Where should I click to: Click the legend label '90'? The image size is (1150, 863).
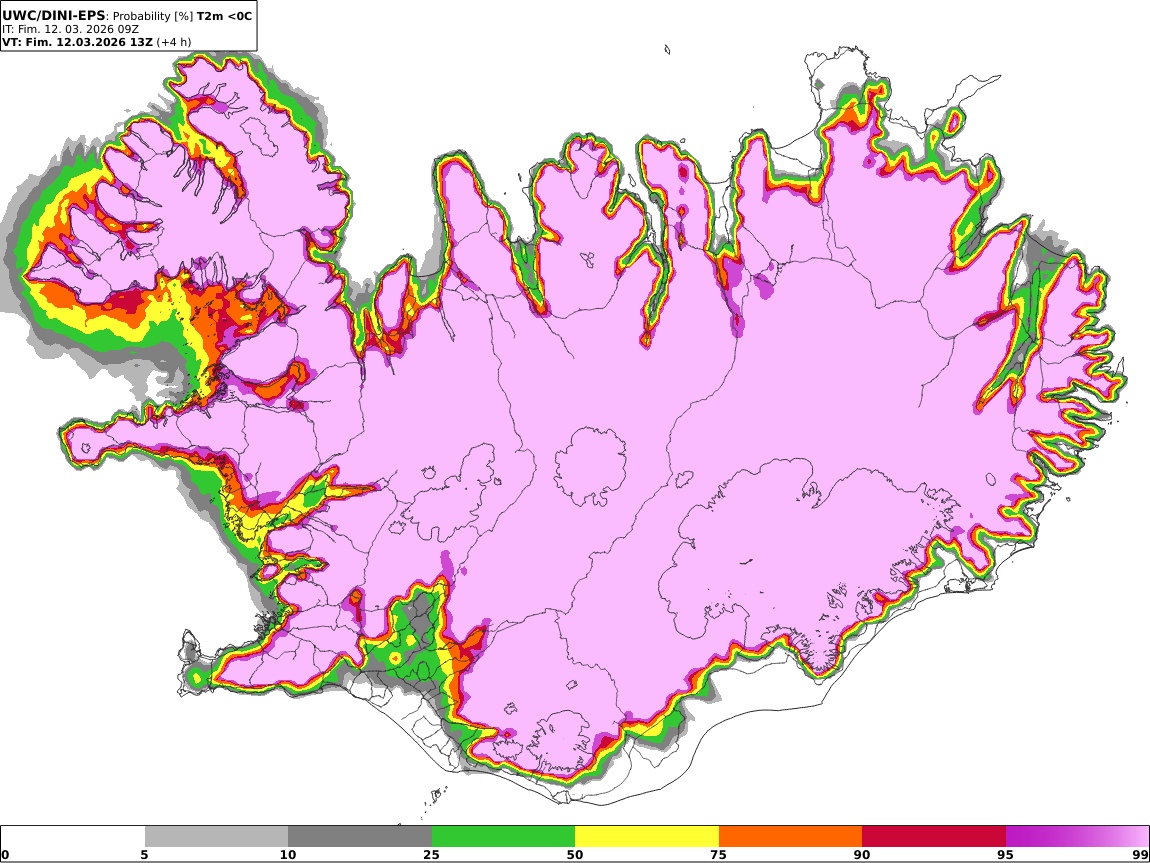(x=862, y=855)
